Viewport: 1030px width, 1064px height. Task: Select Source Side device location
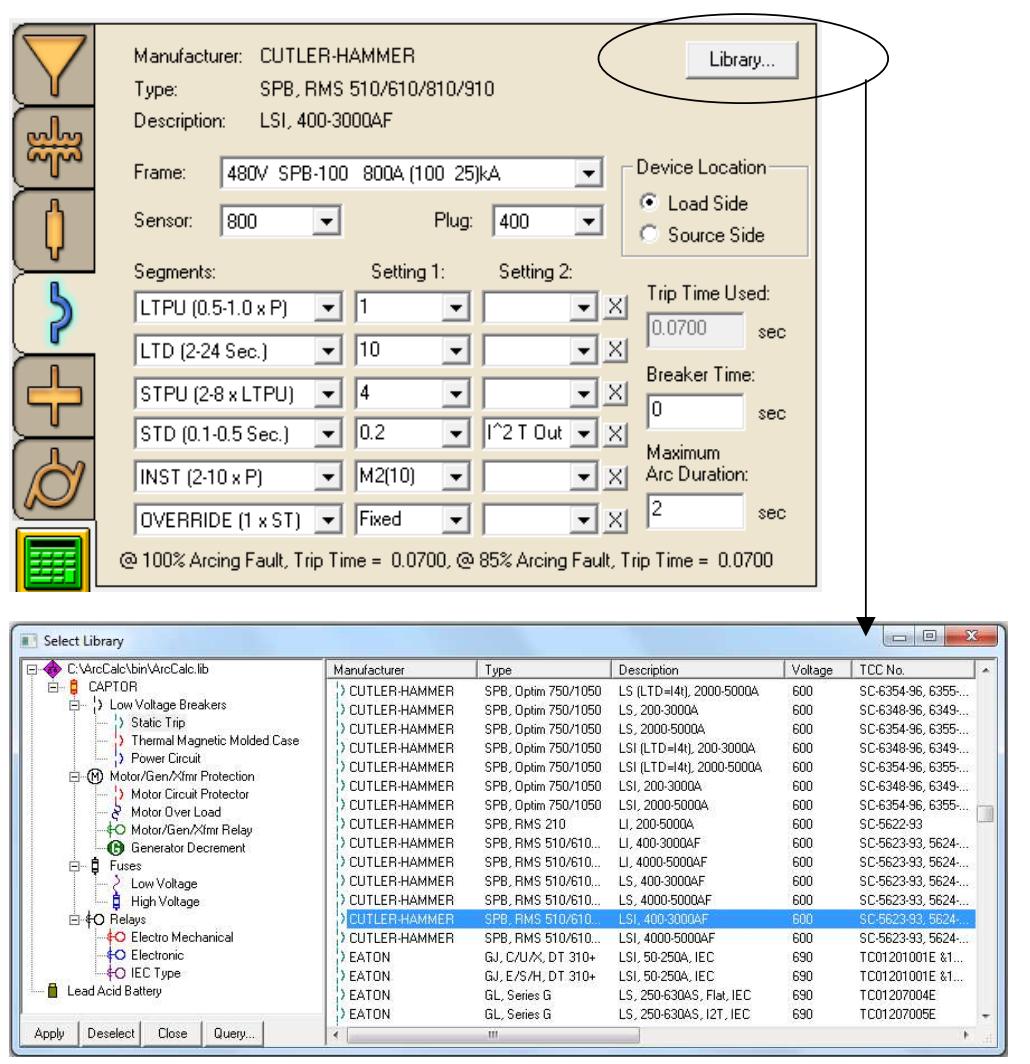(x=649, y=234)
